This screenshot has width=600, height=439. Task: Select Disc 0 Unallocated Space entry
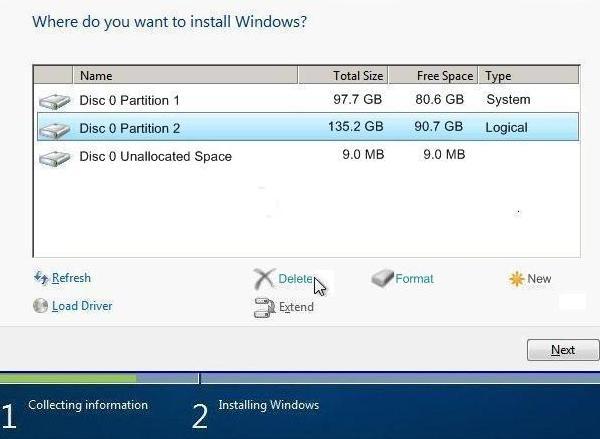click(308, 156)
